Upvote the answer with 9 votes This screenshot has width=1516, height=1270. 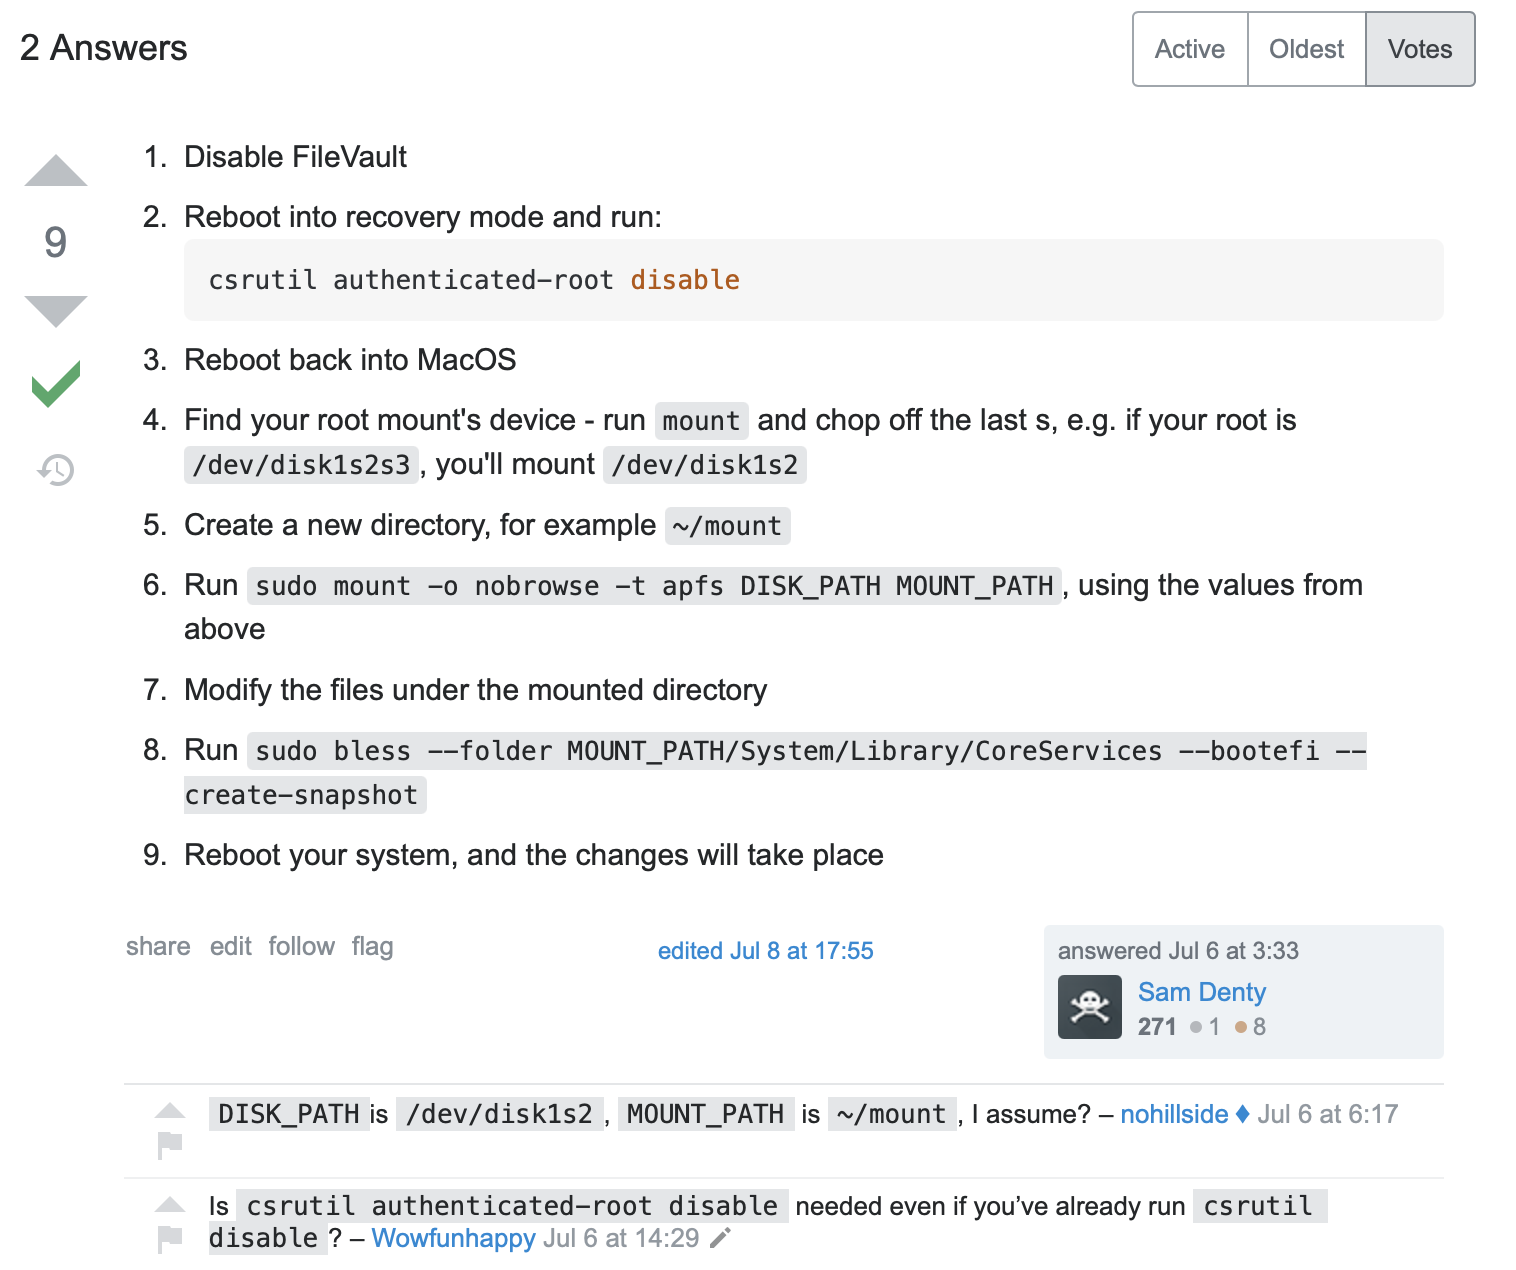56,172
